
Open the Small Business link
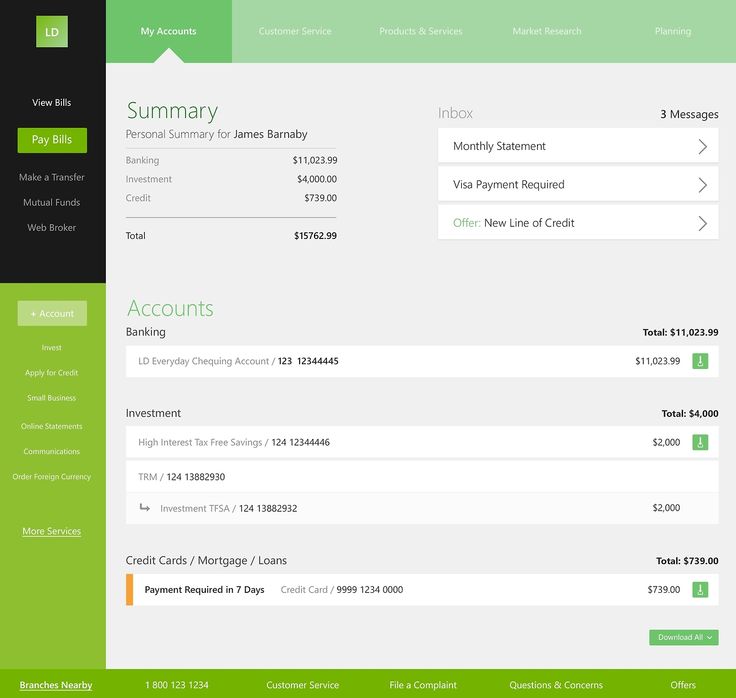coord(52,398)
